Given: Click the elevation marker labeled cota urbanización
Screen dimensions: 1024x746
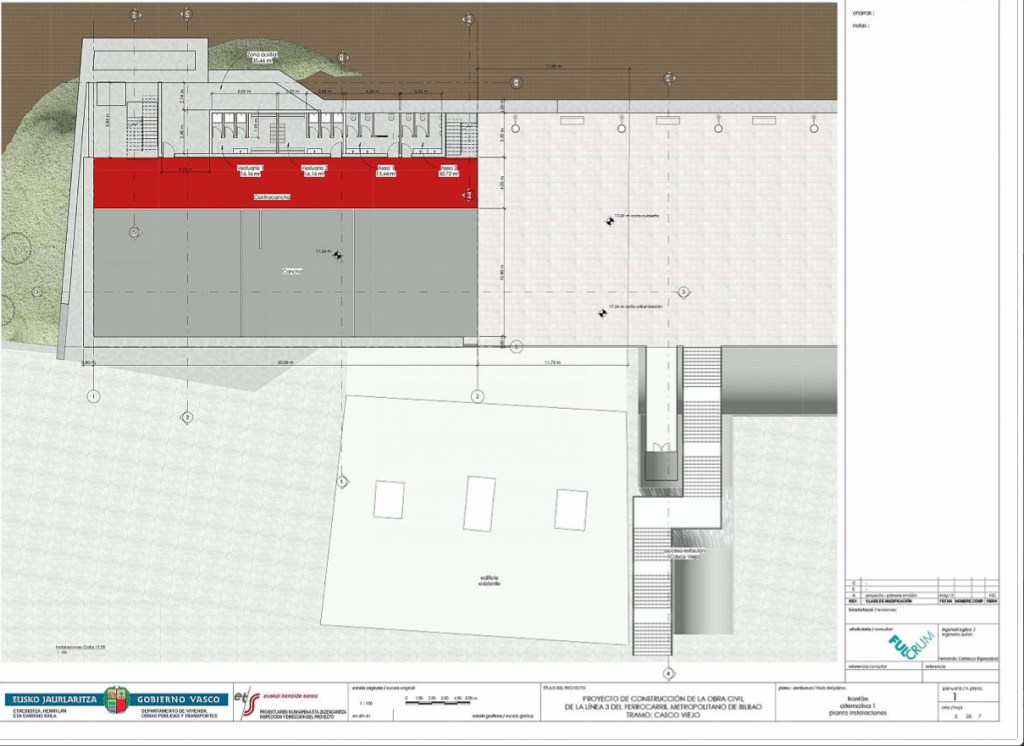Looking at the screenshot, I should [602, 311].
